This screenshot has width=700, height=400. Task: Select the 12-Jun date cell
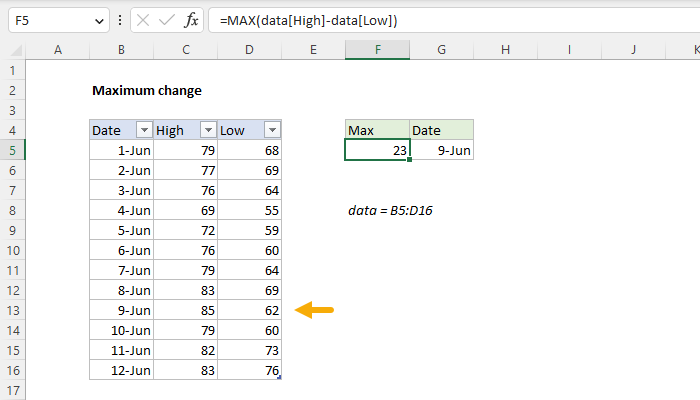(121, 371)
